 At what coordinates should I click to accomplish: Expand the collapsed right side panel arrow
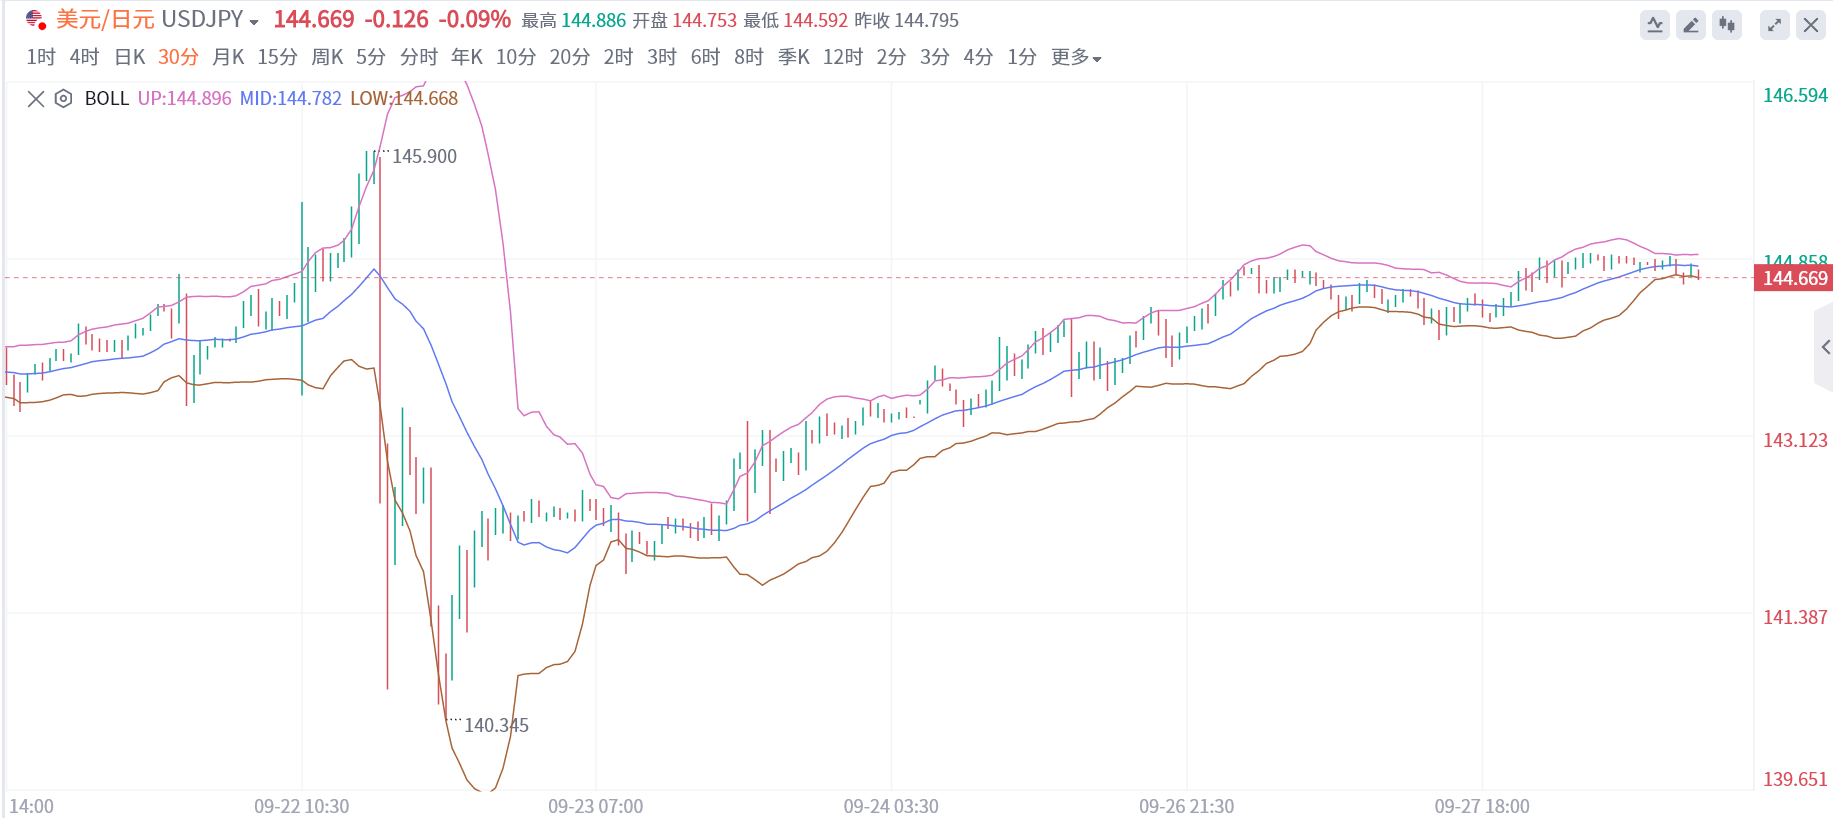1825,347
